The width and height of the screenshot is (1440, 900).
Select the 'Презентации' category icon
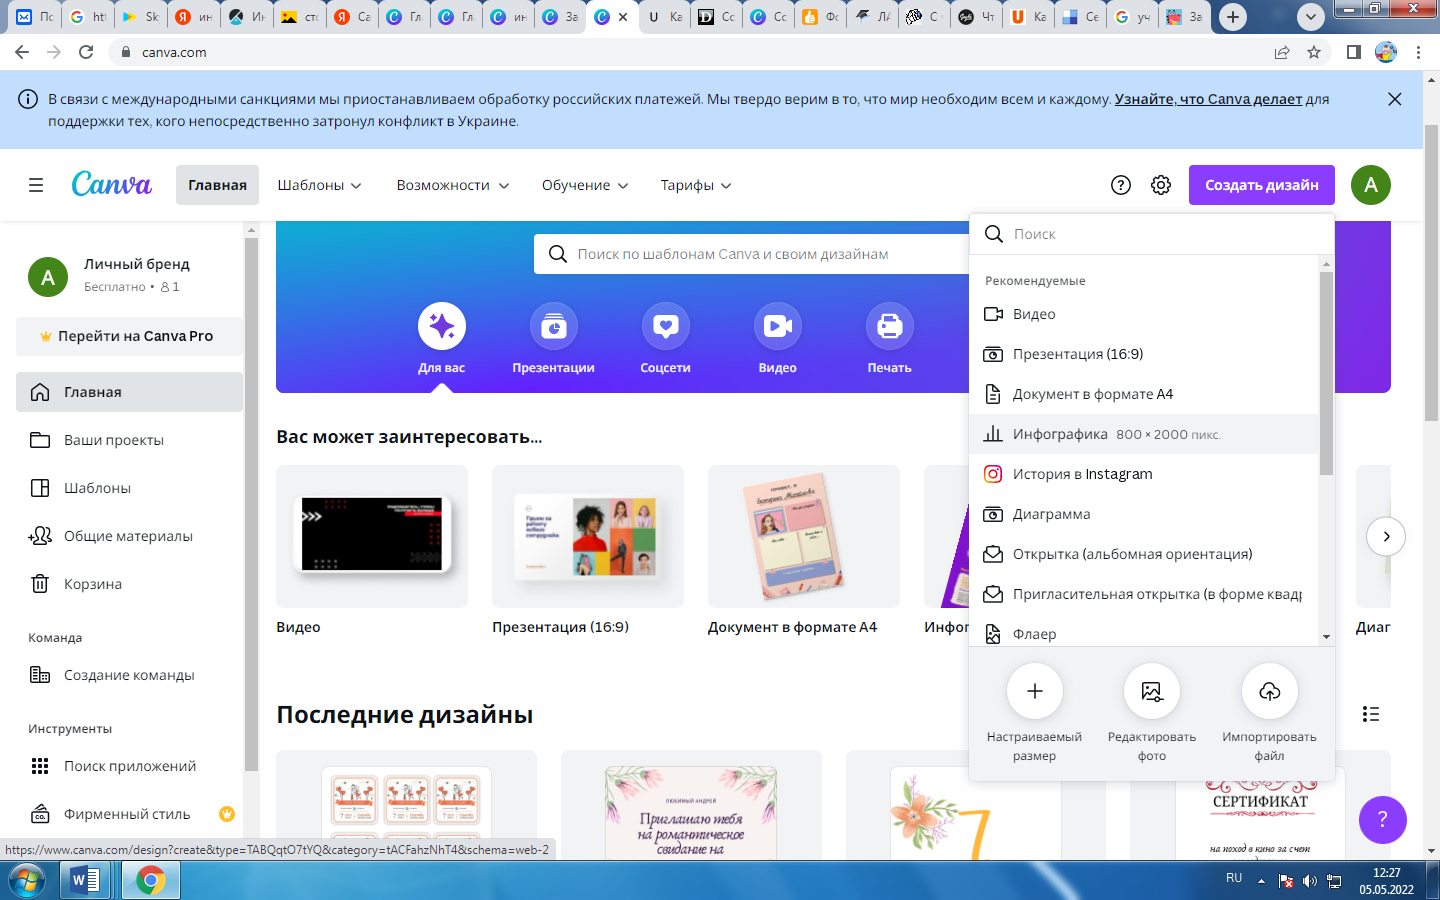[x=554, y=326]
